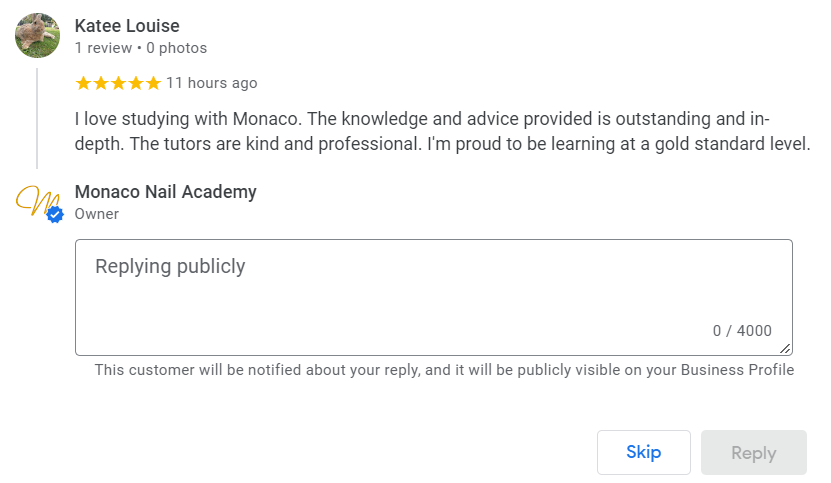
Task: Click the Owner label under business name
Action: tap(97, 214)
